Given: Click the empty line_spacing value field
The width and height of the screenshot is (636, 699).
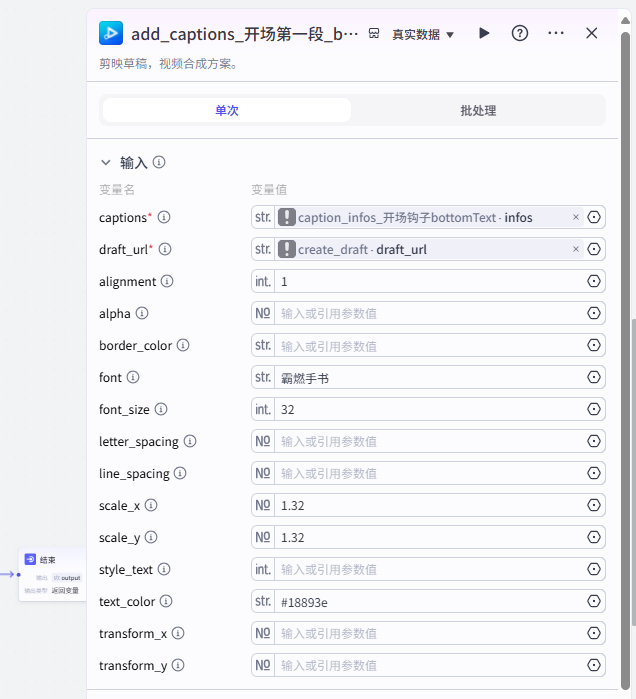Looking at the screenshot, I should pos(430,473).
